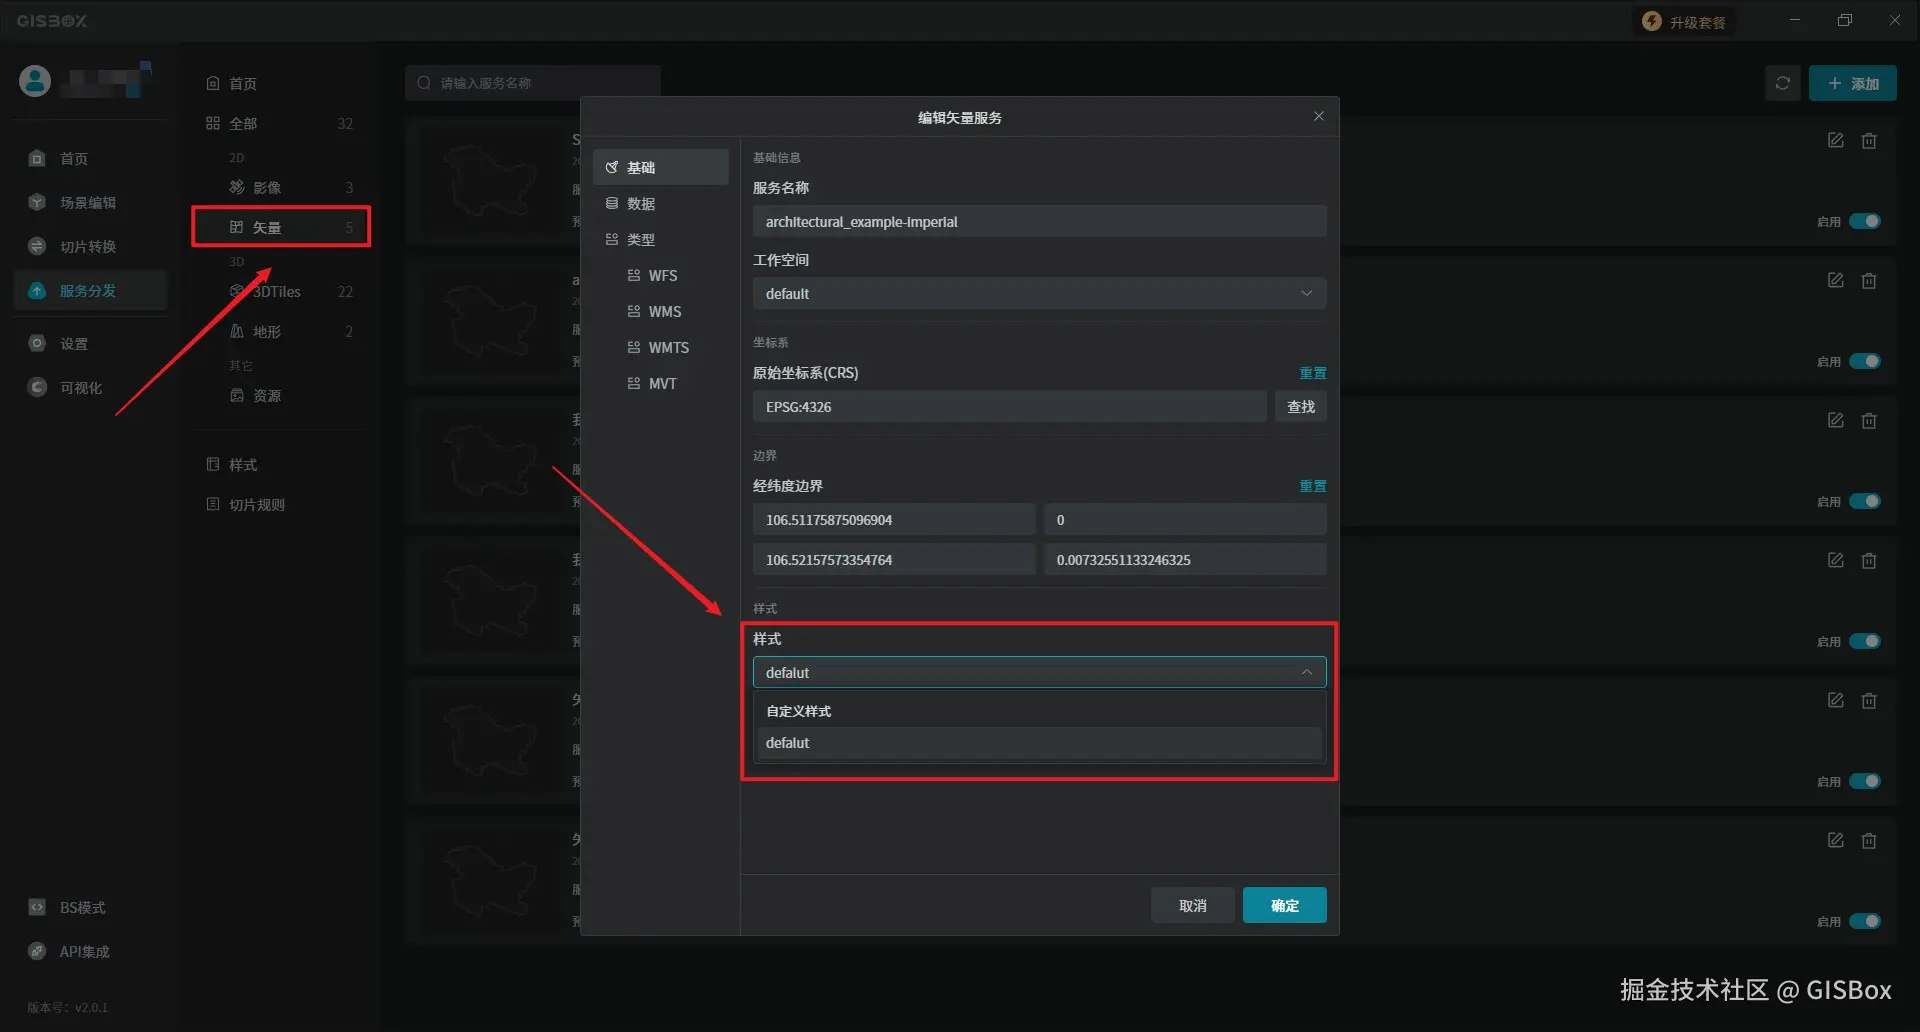Toggle 启用 switch on sixth service

pos(1864,921)
